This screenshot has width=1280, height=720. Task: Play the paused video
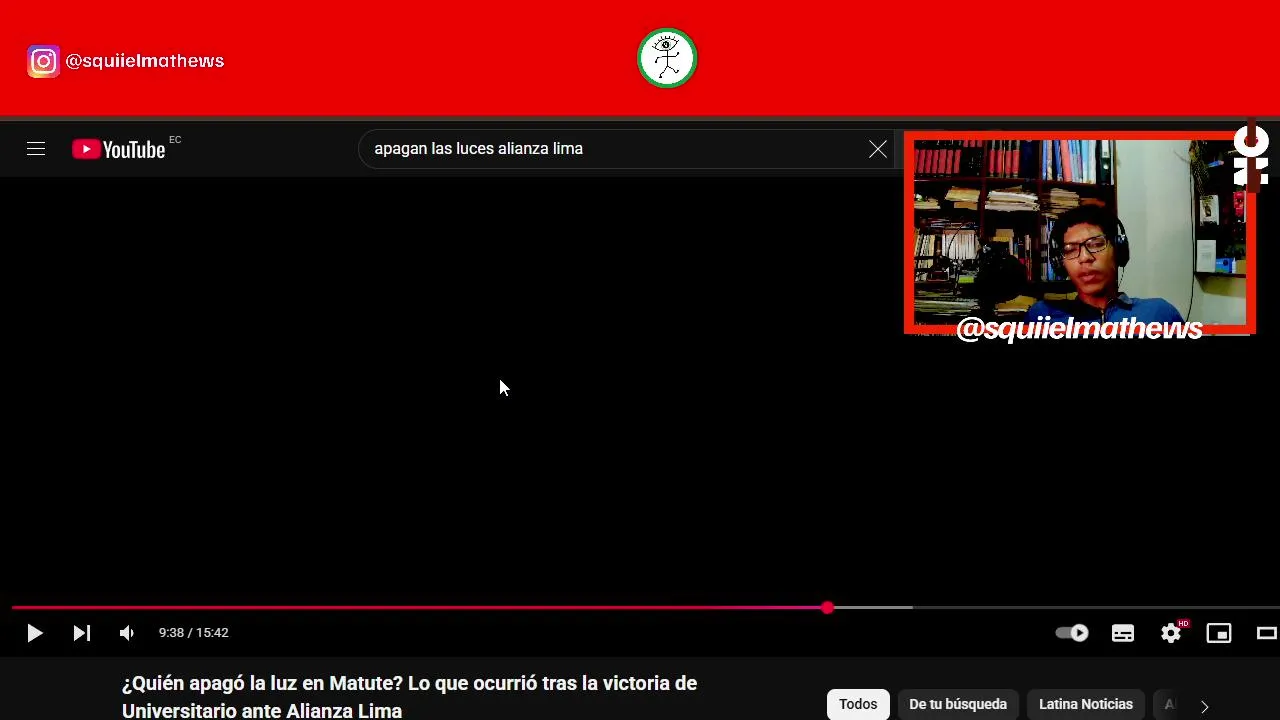point(35,633)
